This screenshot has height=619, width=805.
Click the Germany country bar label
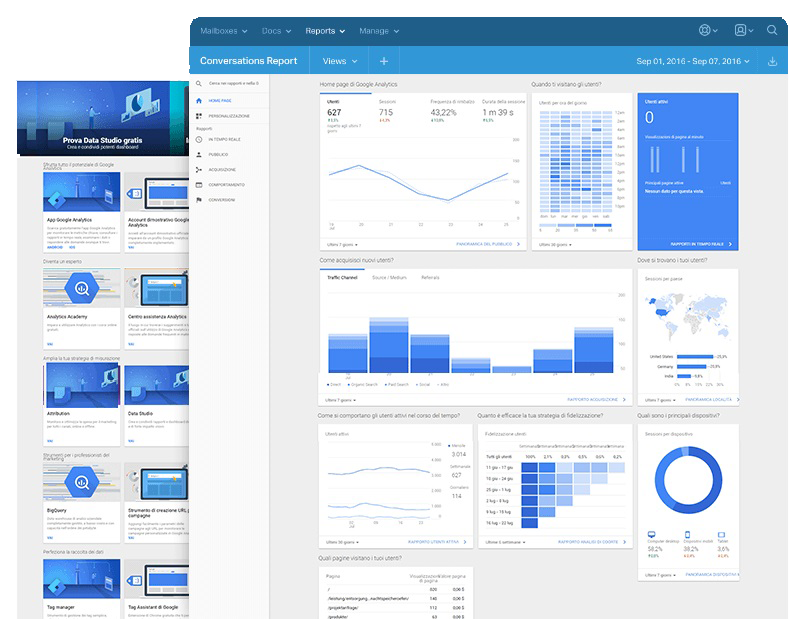tap(665, 366)
